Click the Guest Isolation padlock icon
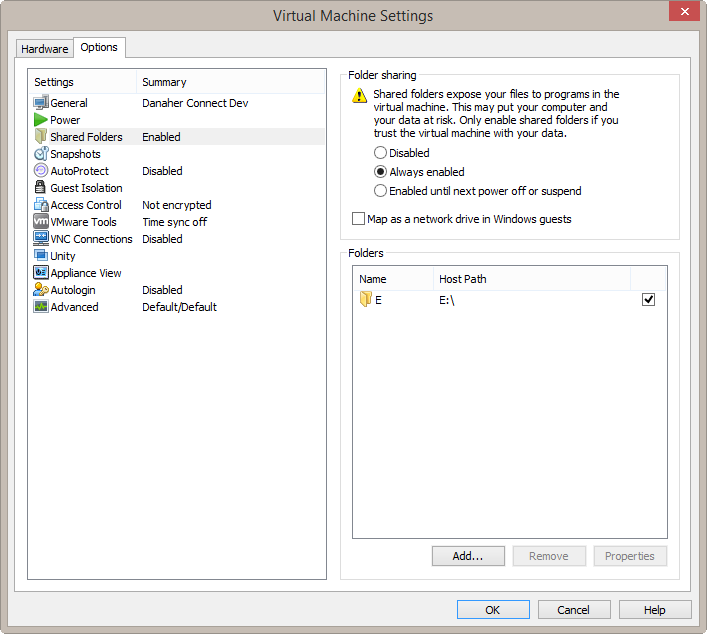This screenshot has height=634, width=707. [x=41, y=188]
